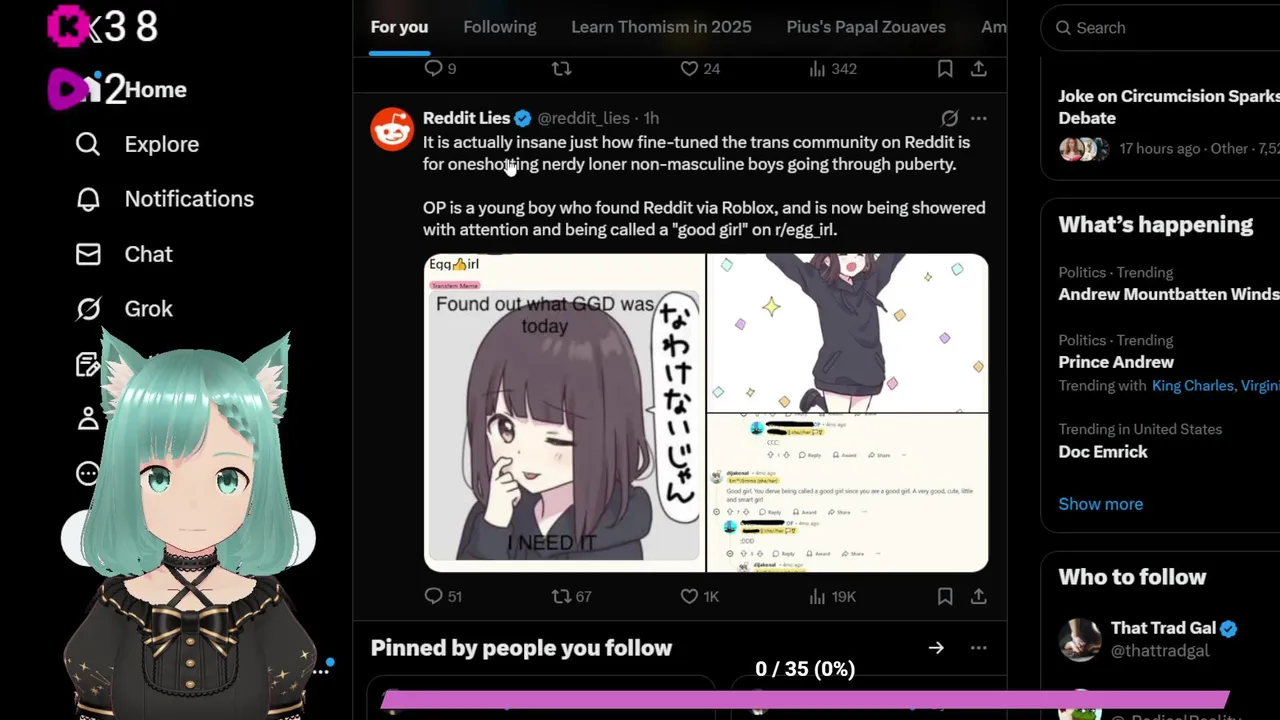Expand pinned posts with the arrow
Viewport: 1280px width, 720px height.
936,648
